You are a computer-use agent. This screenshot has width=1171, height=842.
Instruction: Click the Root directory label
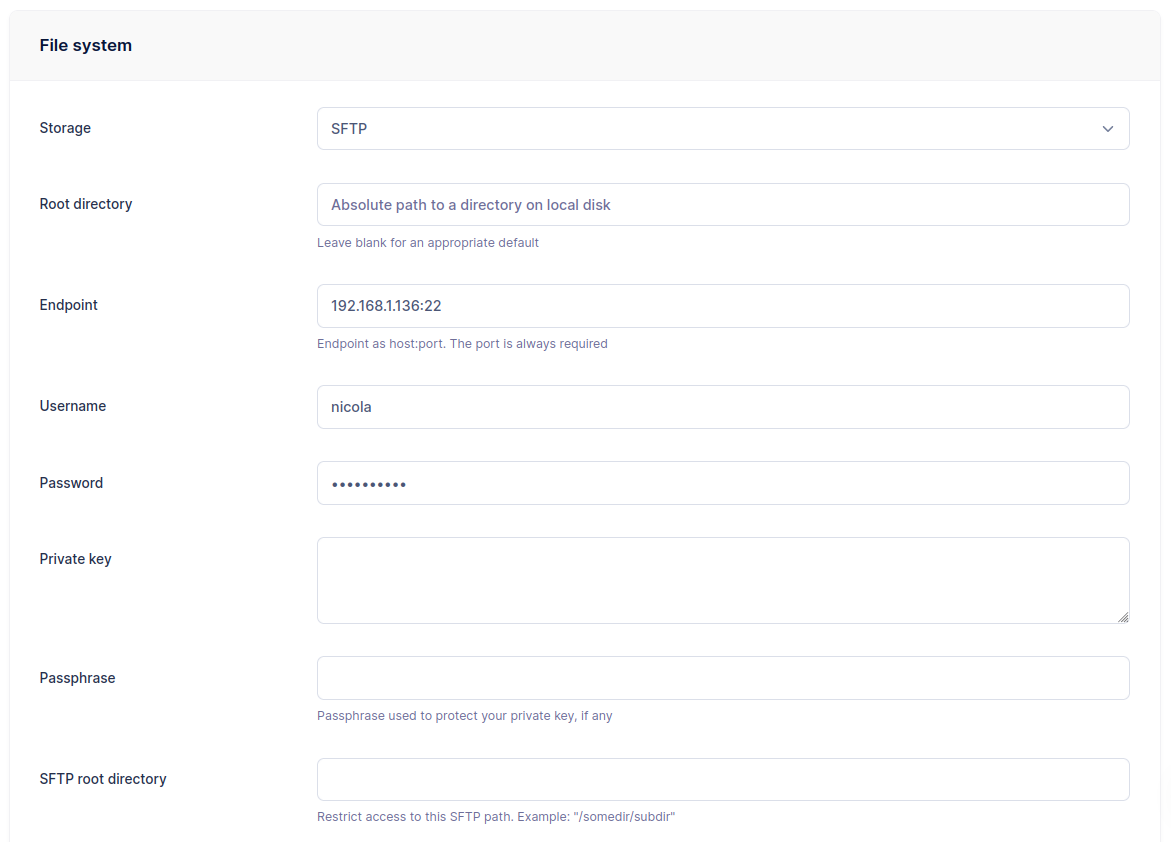click(85, 204)
